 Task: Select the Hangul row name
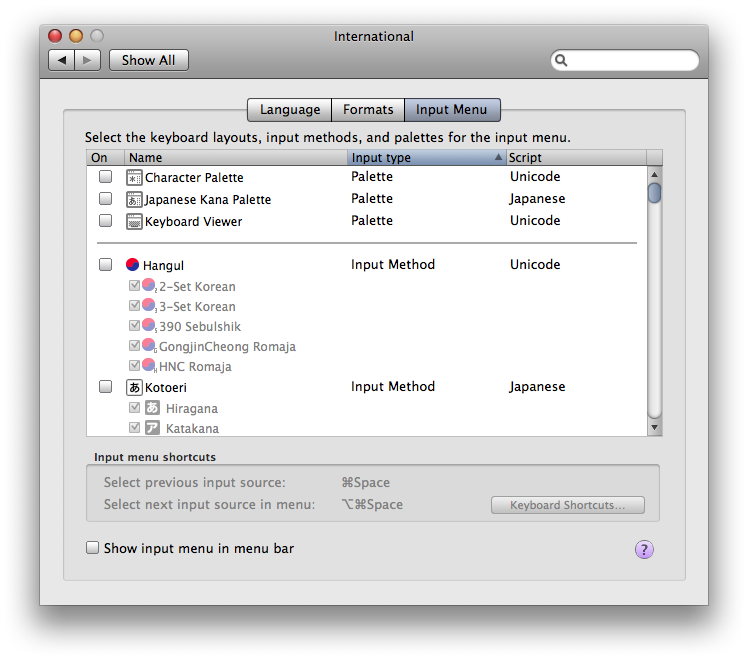[x=163, y=266]
